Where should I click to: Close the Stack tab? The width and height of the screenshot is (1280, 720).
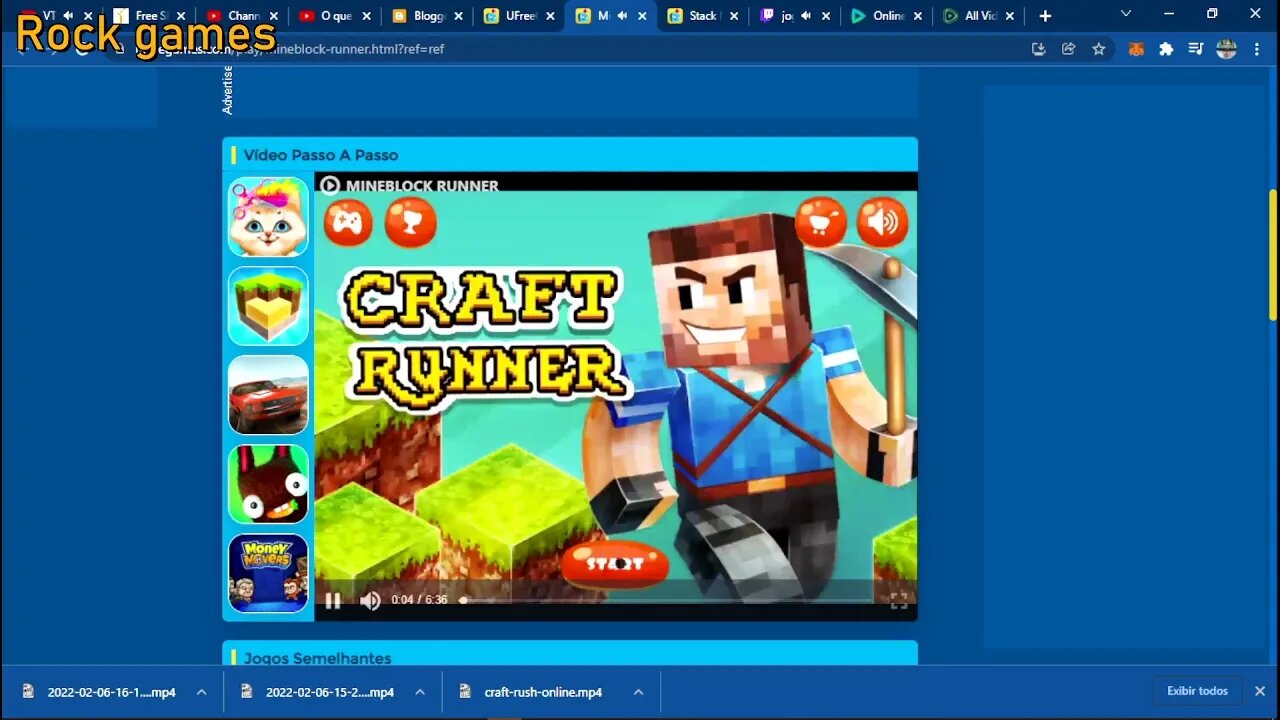(x=734, y=16)
